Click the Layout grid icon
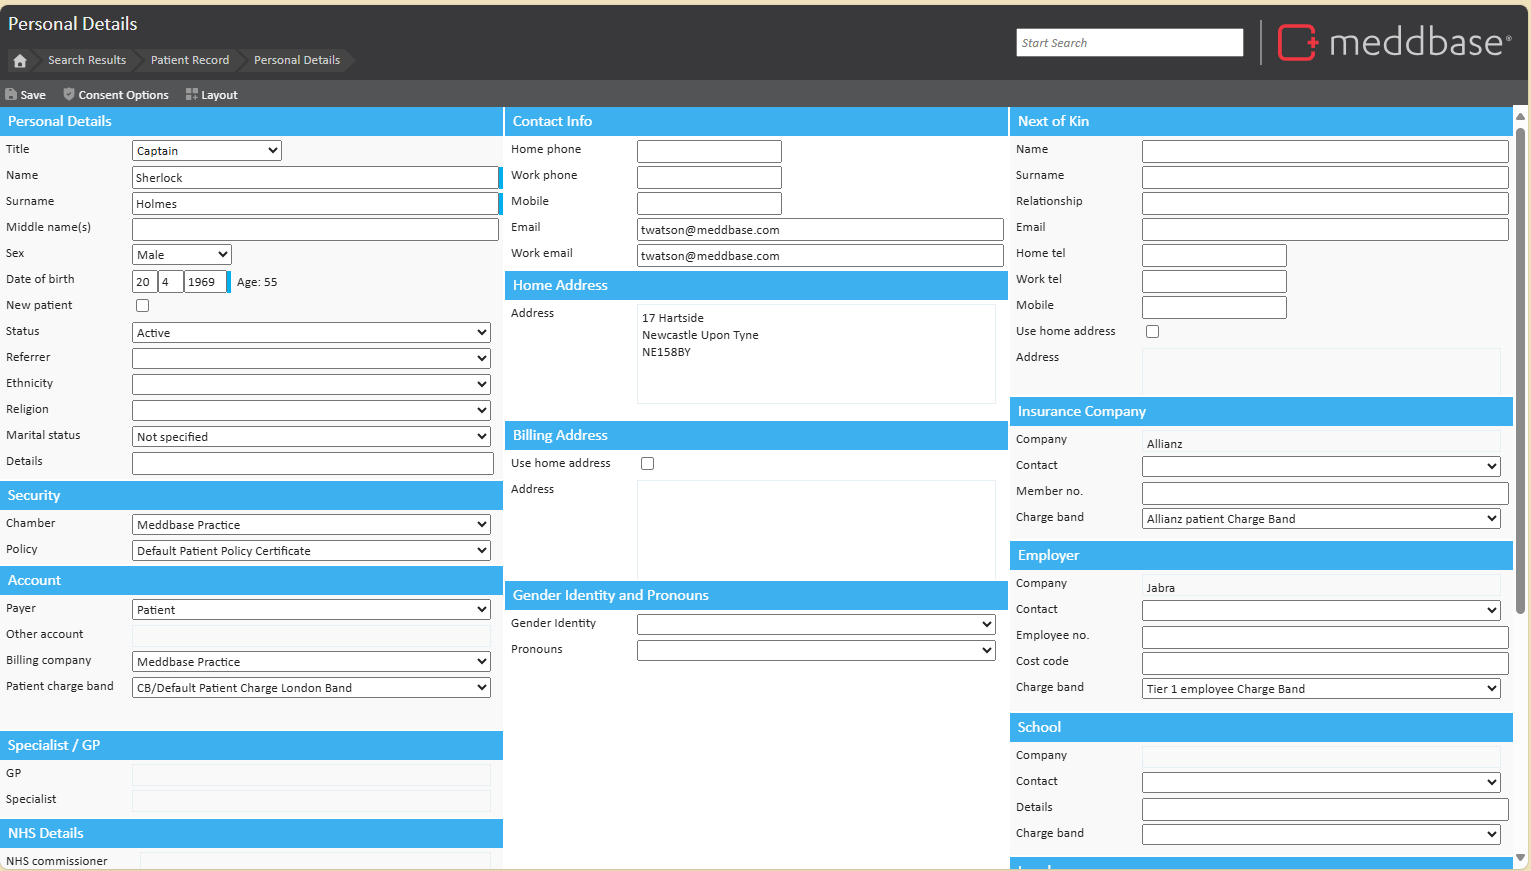1531x871 pixels. 192,95
